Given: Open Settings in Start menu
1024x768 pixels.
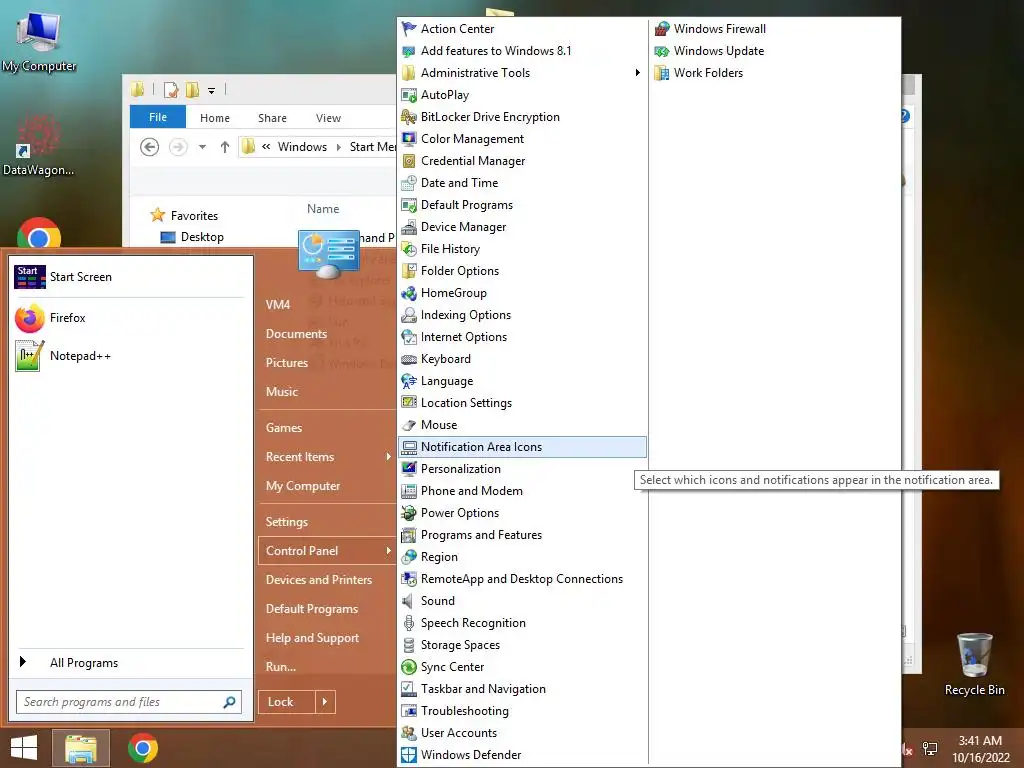Looking at the screenshot, I should (287, 522).
